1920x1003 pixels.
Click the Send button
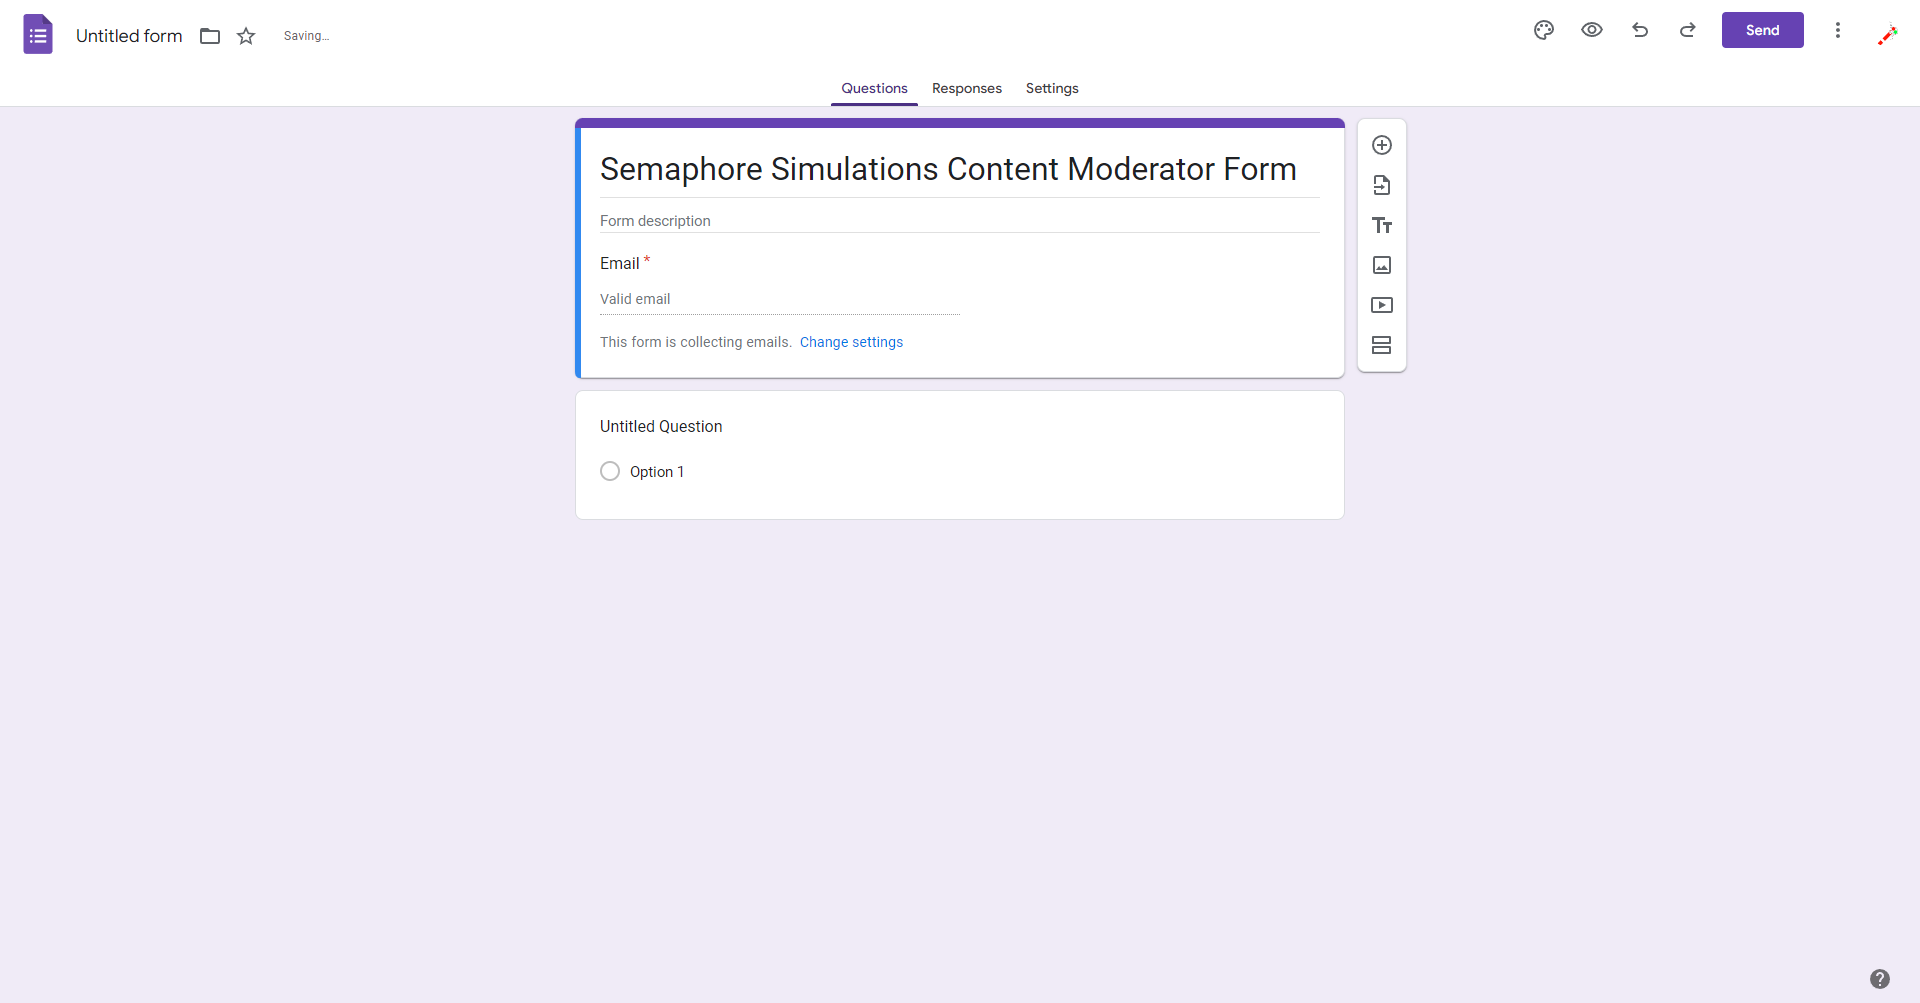click(1762, 30)
